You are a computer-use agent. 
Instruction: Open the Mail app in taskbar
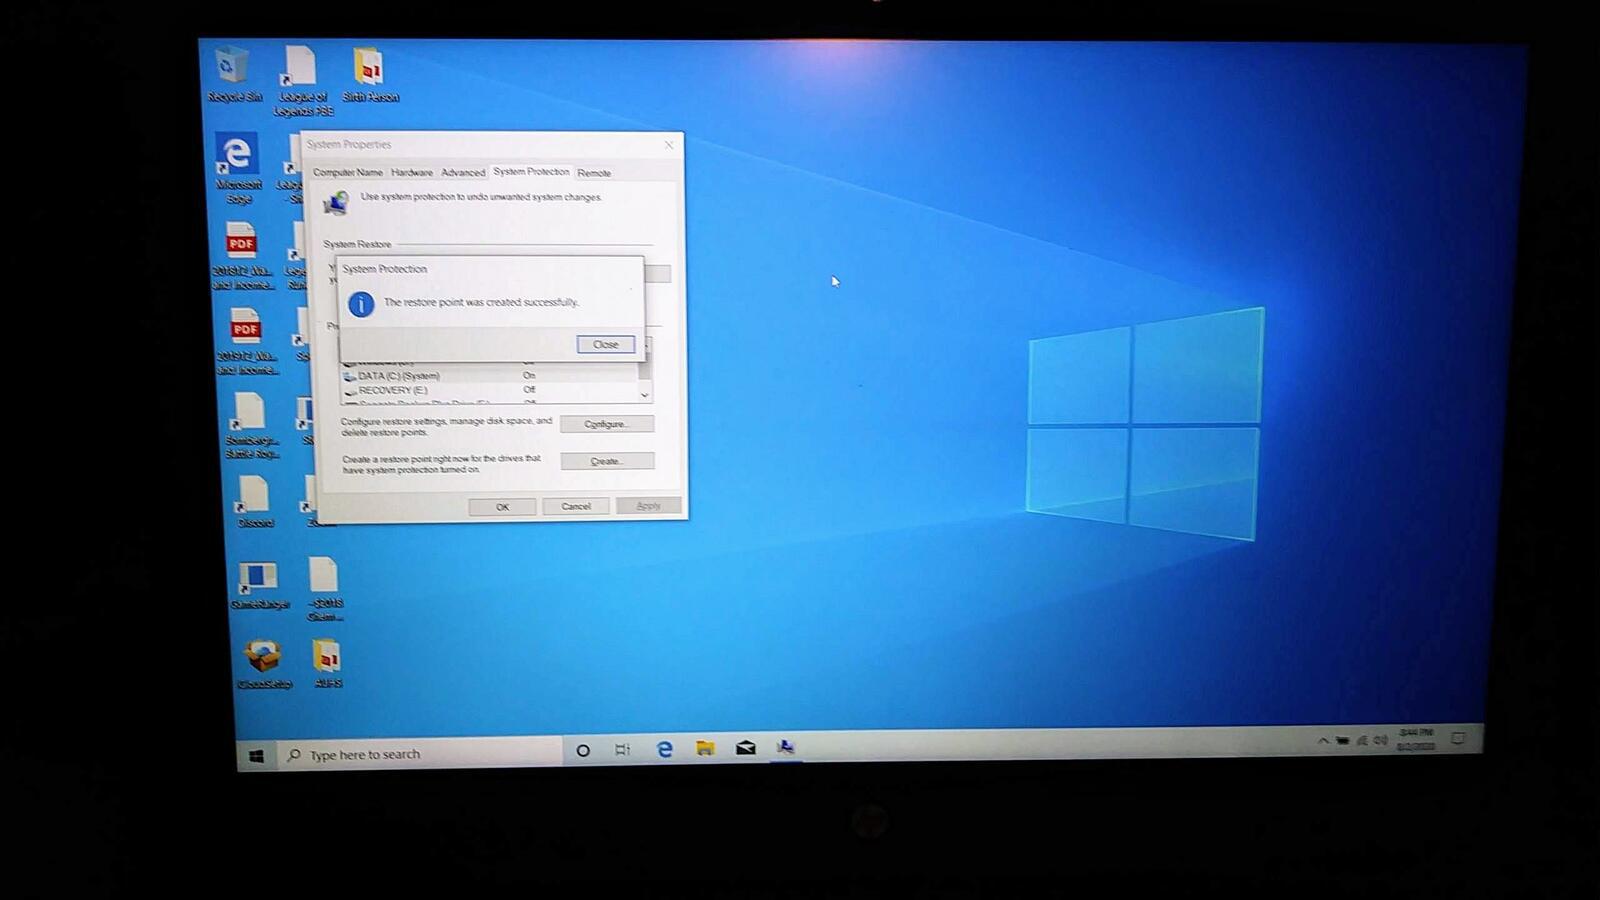[x=745, y=748]
